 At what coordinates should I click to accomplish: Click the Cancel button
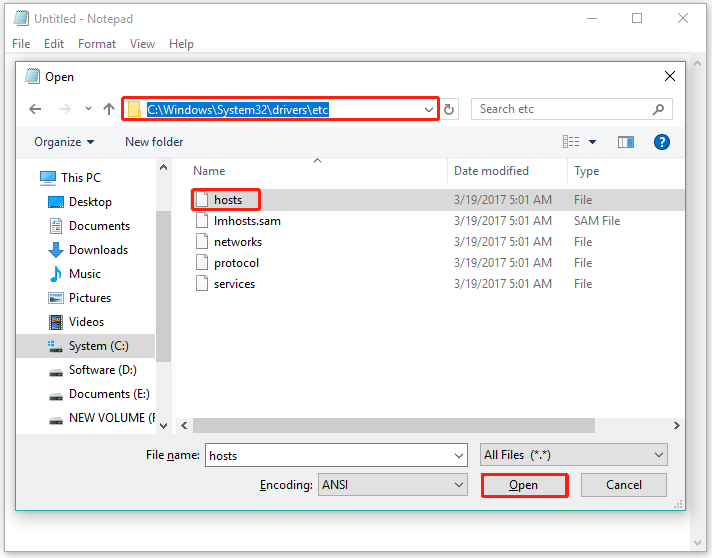(623, 485)
